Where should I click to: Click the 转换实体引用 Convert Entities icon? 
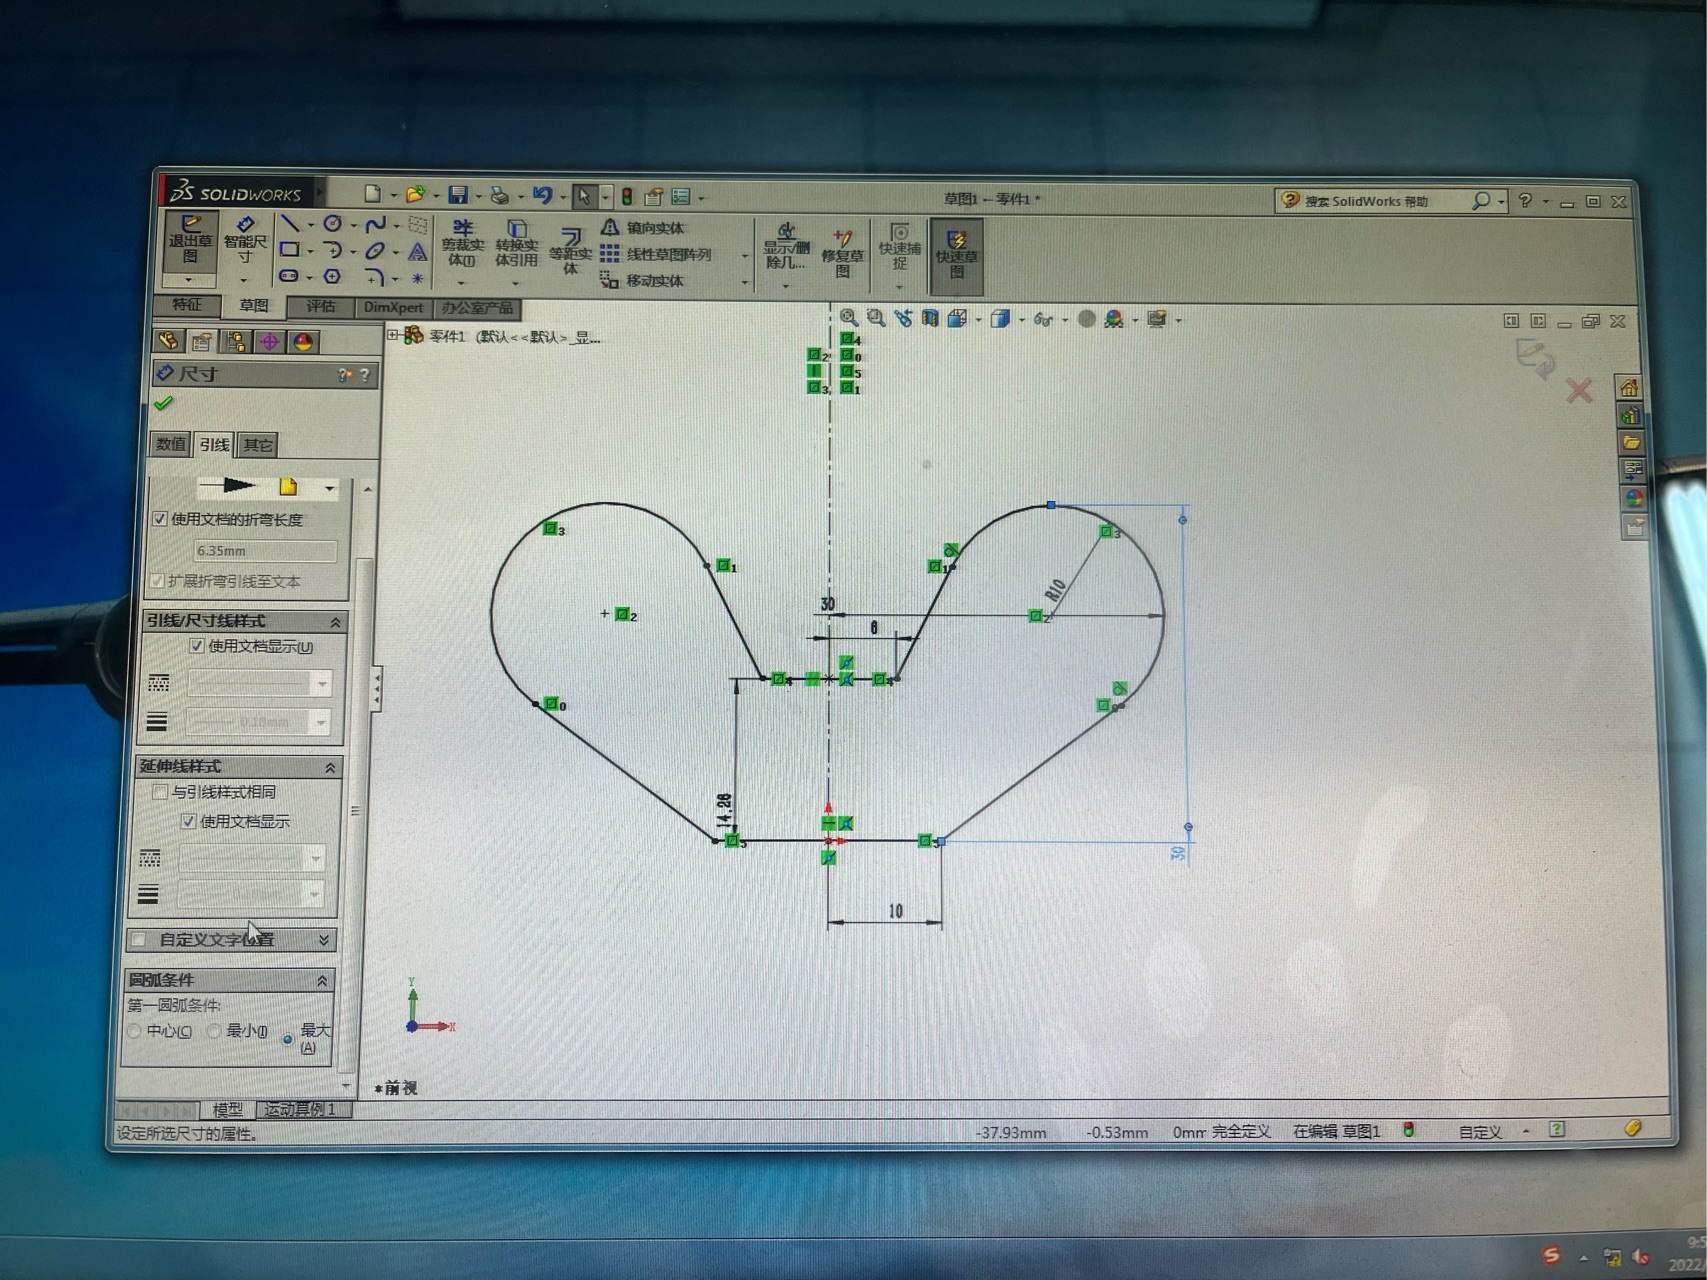[x=516, y=242]
